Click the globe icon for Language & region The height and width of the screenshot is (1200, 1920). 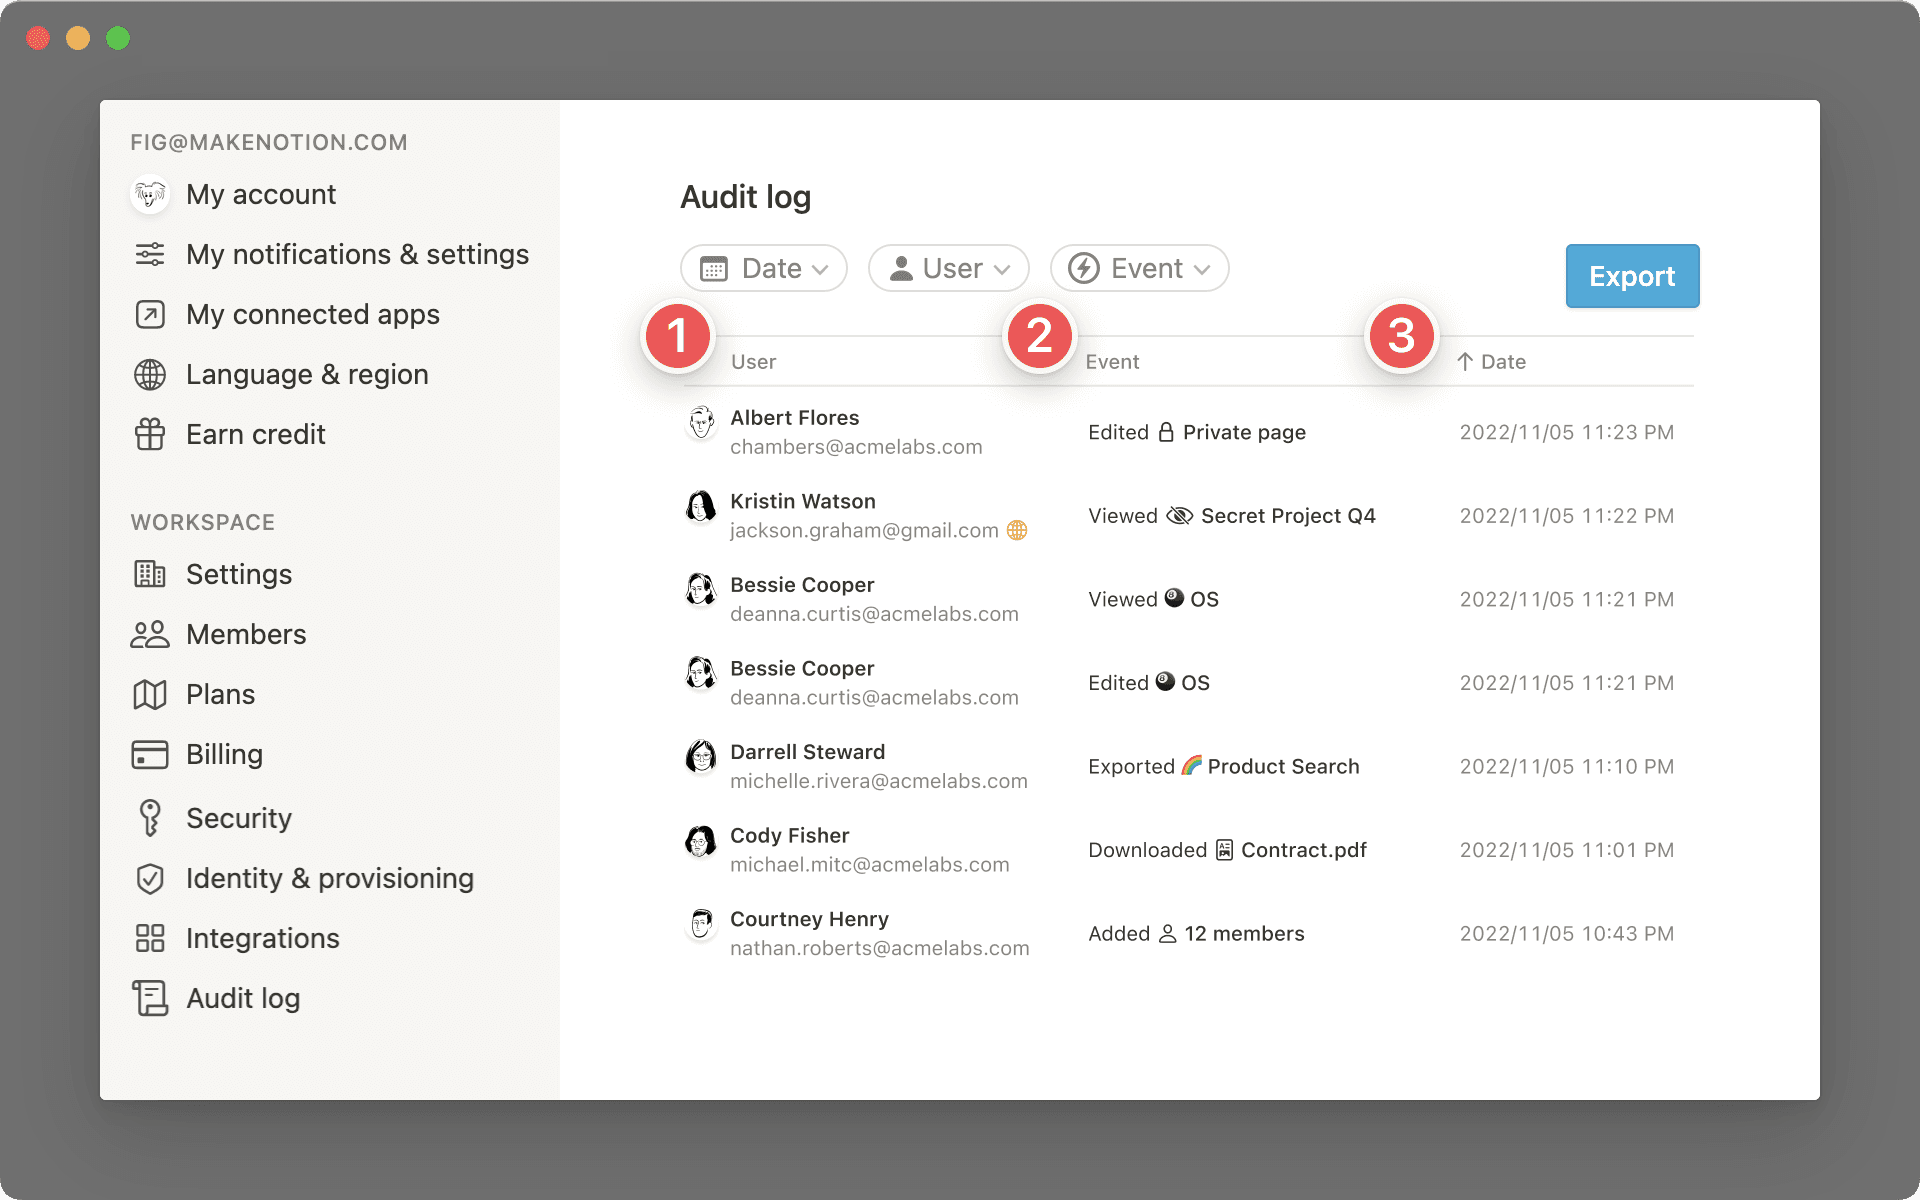(150, 374)
